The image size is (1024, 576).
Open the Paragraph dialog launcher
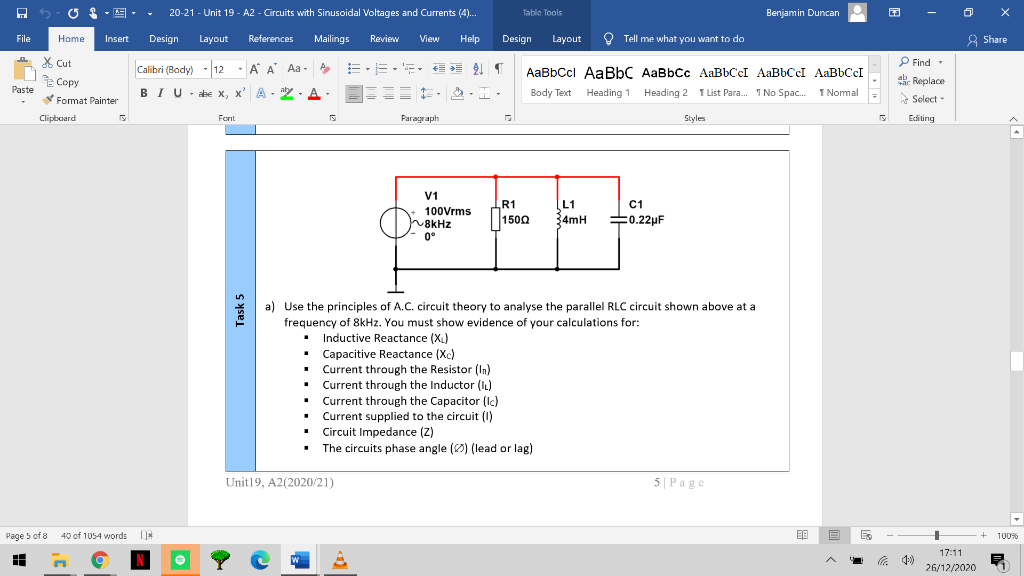(x=507, y=118)
